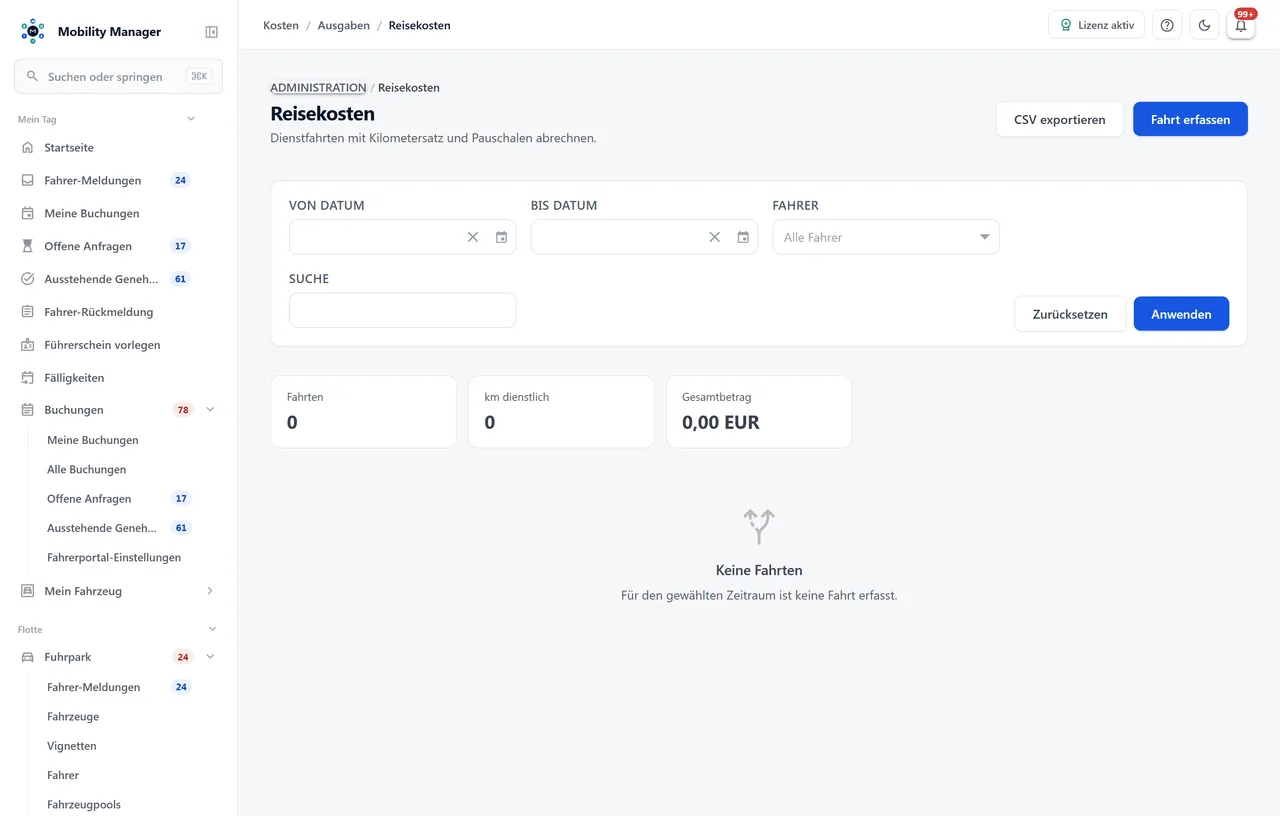Image resolution: width=1280 pixels, height=816 pixels.
Task: Click the Fahrt erfassen button
Action: pos(1190,119)
